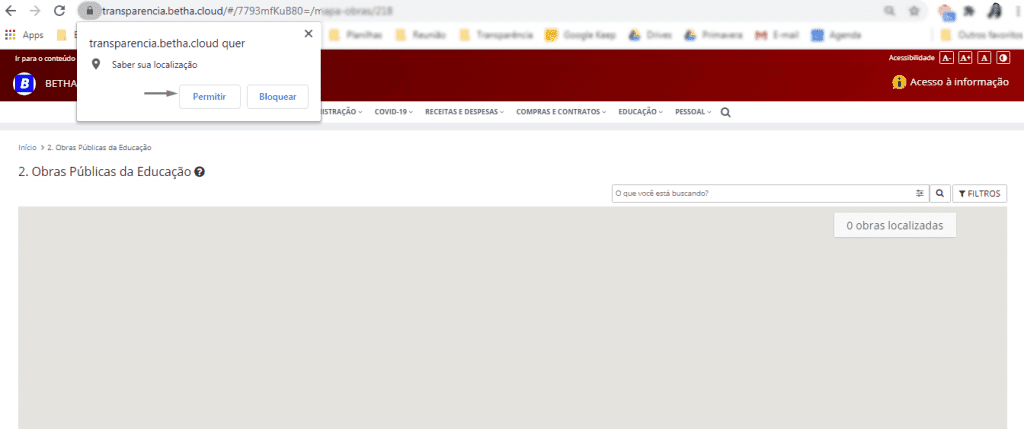
Task: Click the Início breadcrumb link
Action: [x=27, y=147]
